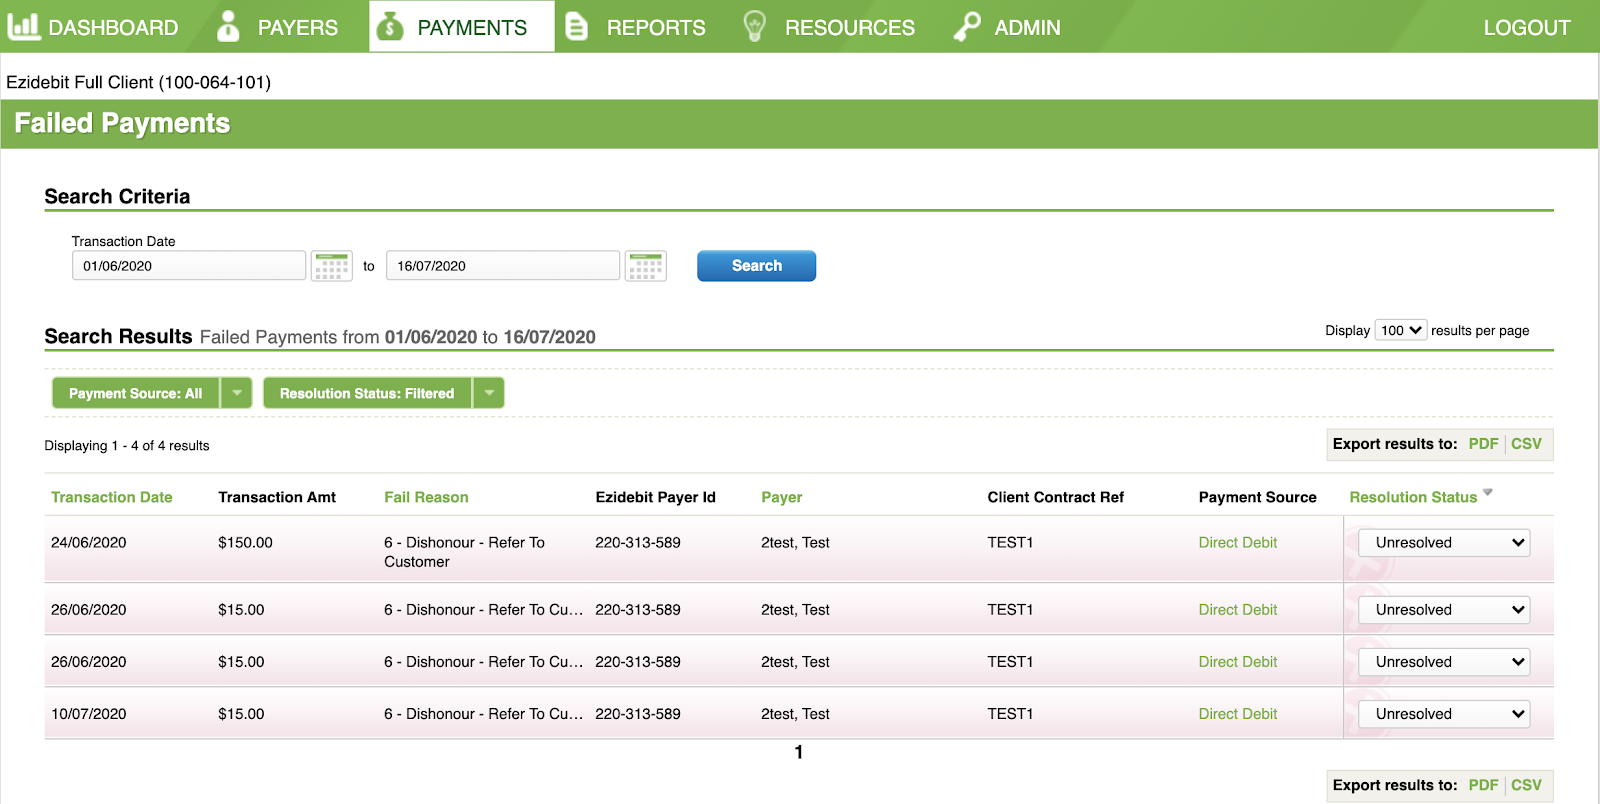This screenshot has height=804, width=1600.
Task: Open Direct Debit link for 10/07/2020 row
Action: [1238, 714]
